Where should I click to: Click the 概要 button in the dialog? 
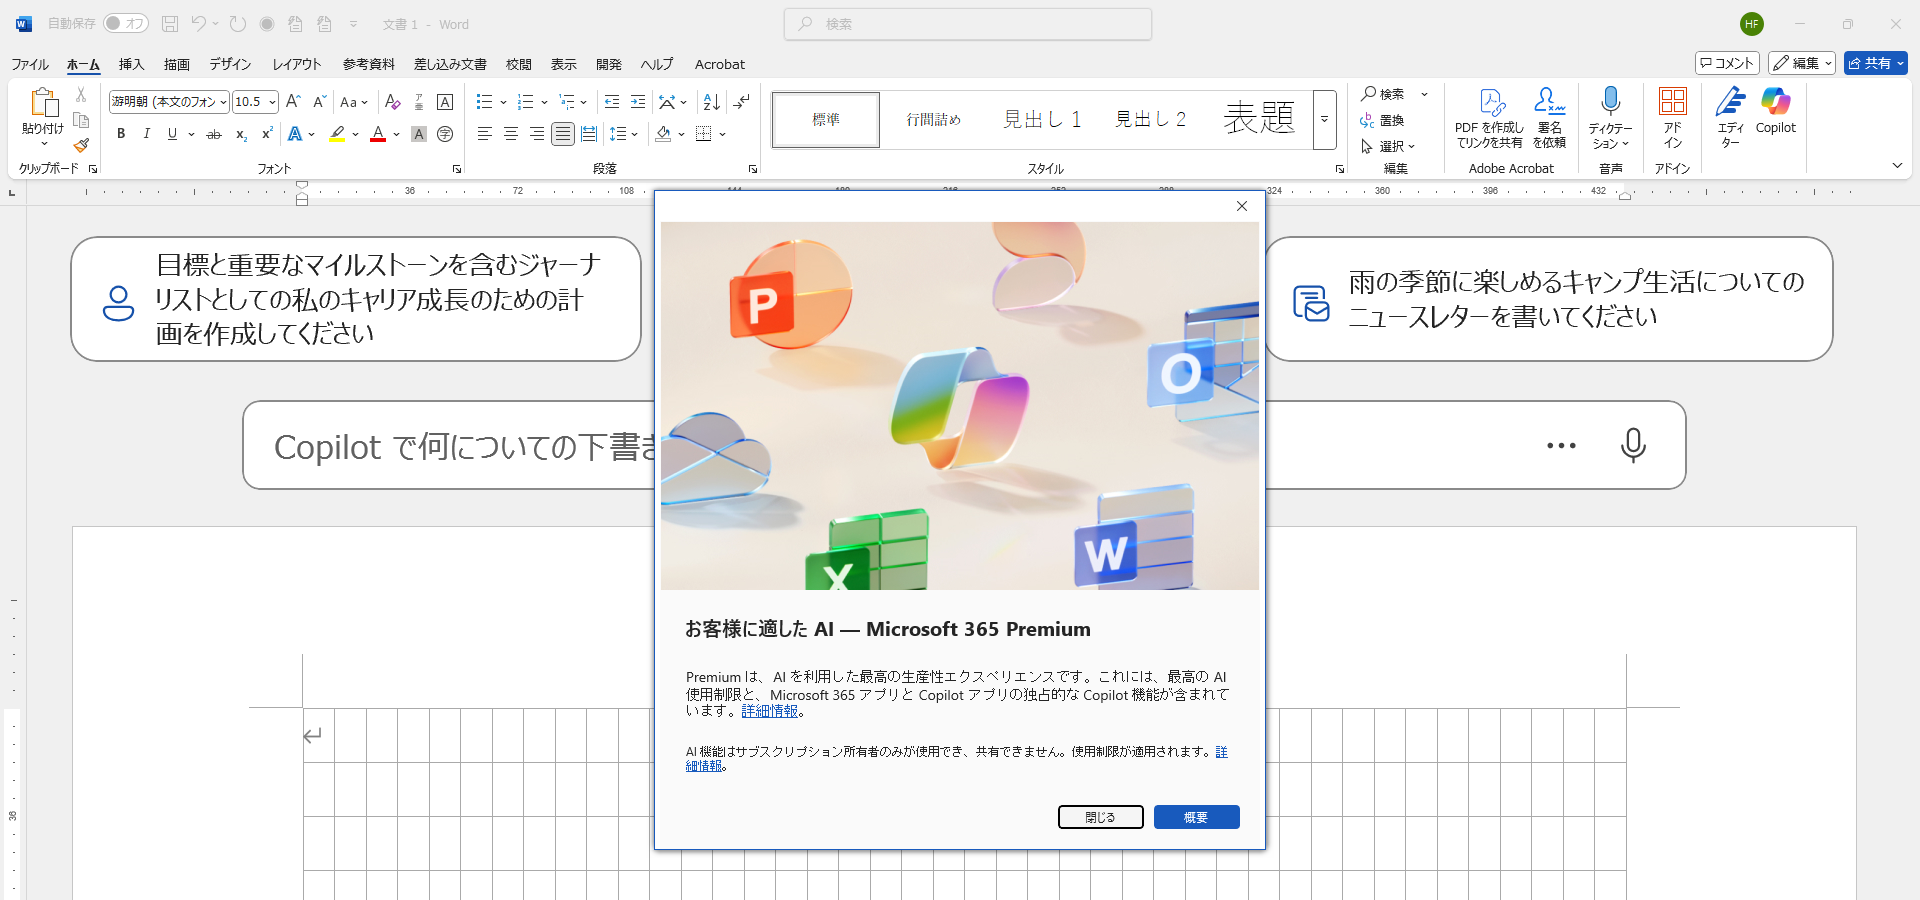tap(1196, 817)
